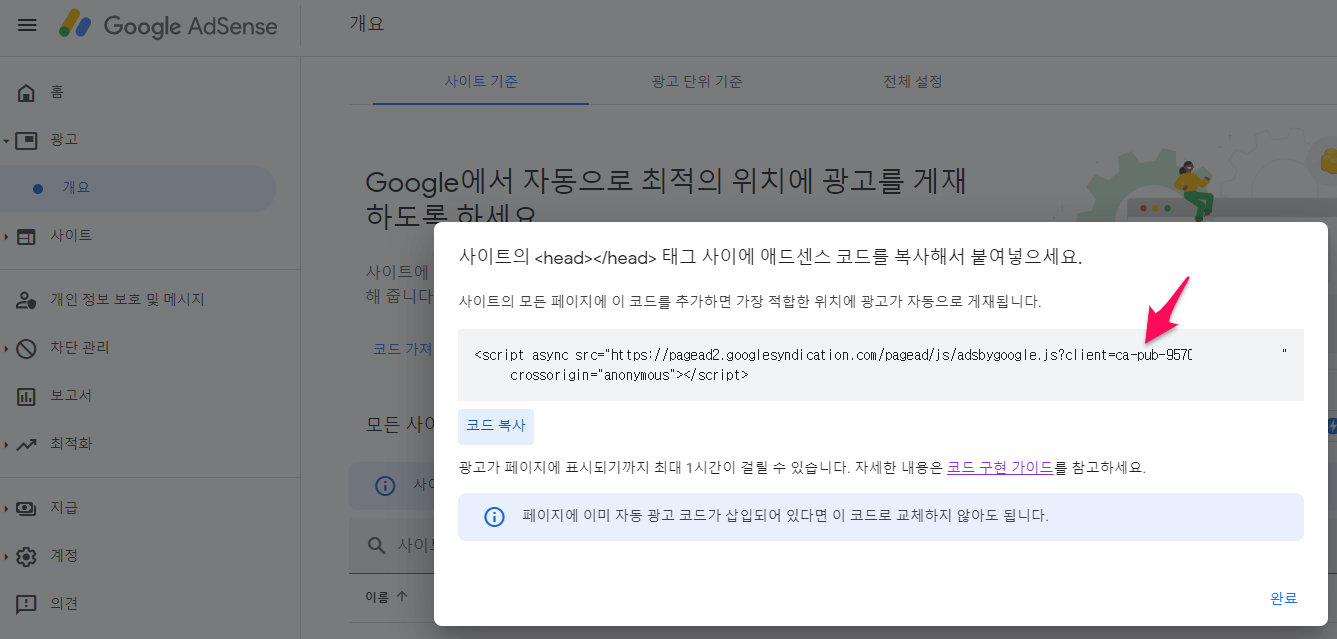The height and width of the screenshot is (639, 1337).
Task: Switch to the 전체 설정 tab
Action: pyautogui.click(x=912, y=82)
